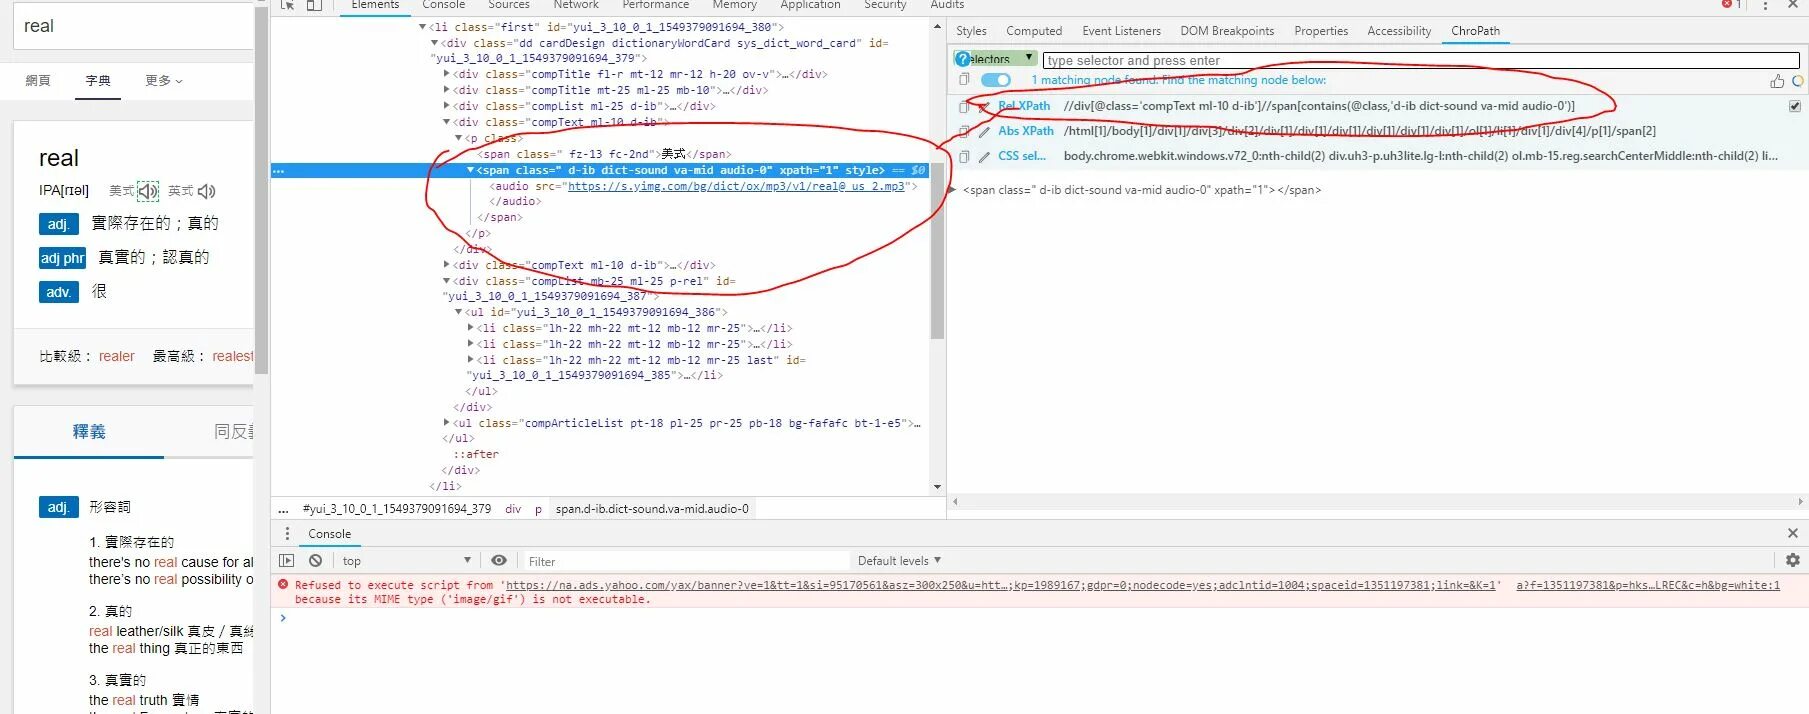Click the red error icon in console message
Image resolution: width=1809 pixels, height=714 pixels.
coord(283,585)
